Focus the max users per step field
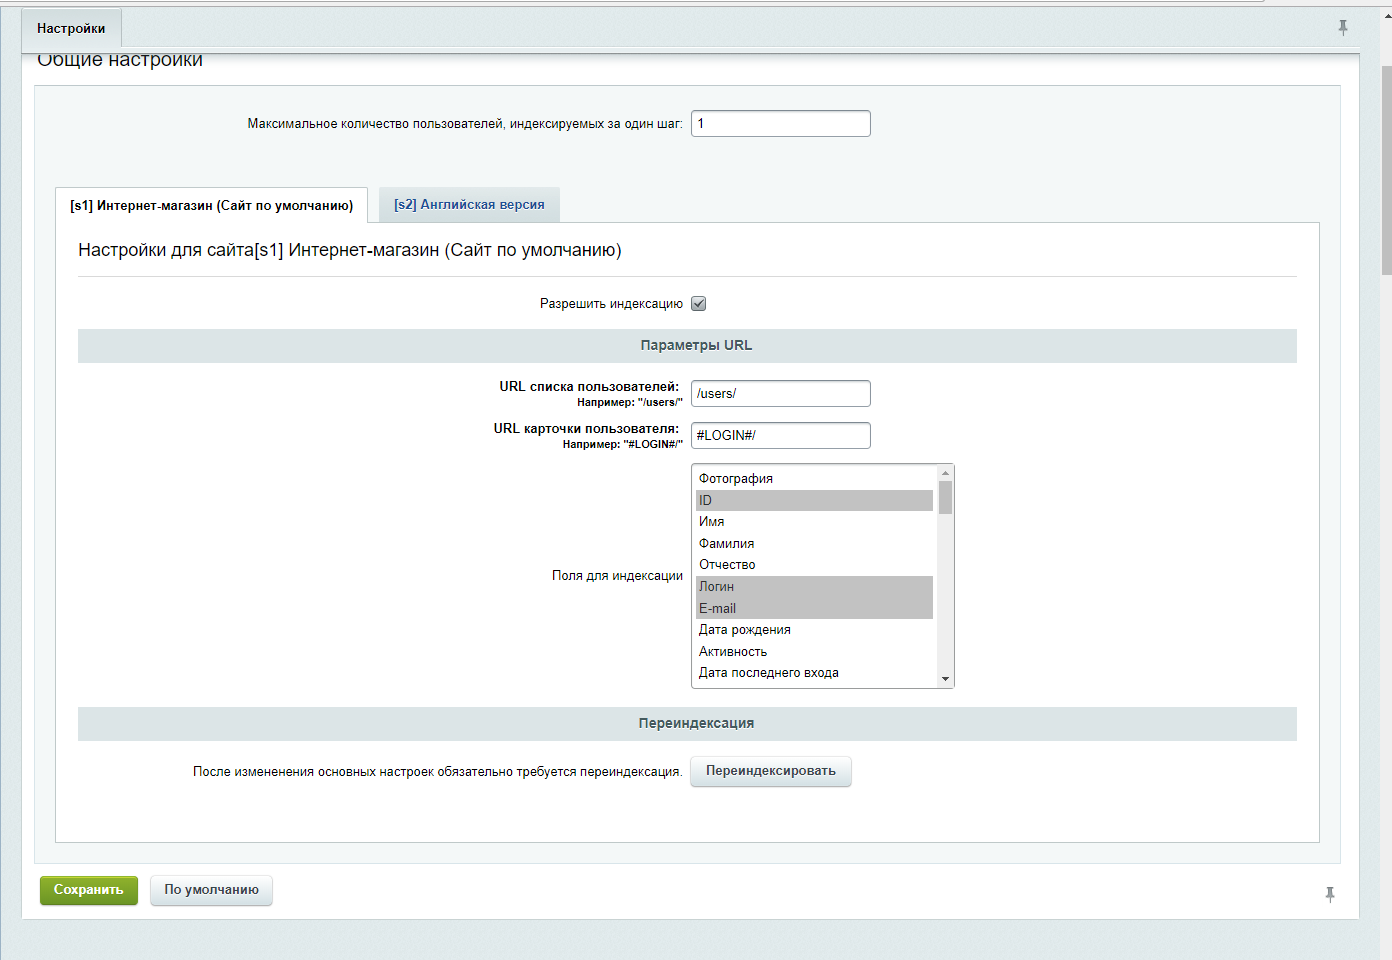The height and width of the screenshot is (960, 1392). coord(780,124)
